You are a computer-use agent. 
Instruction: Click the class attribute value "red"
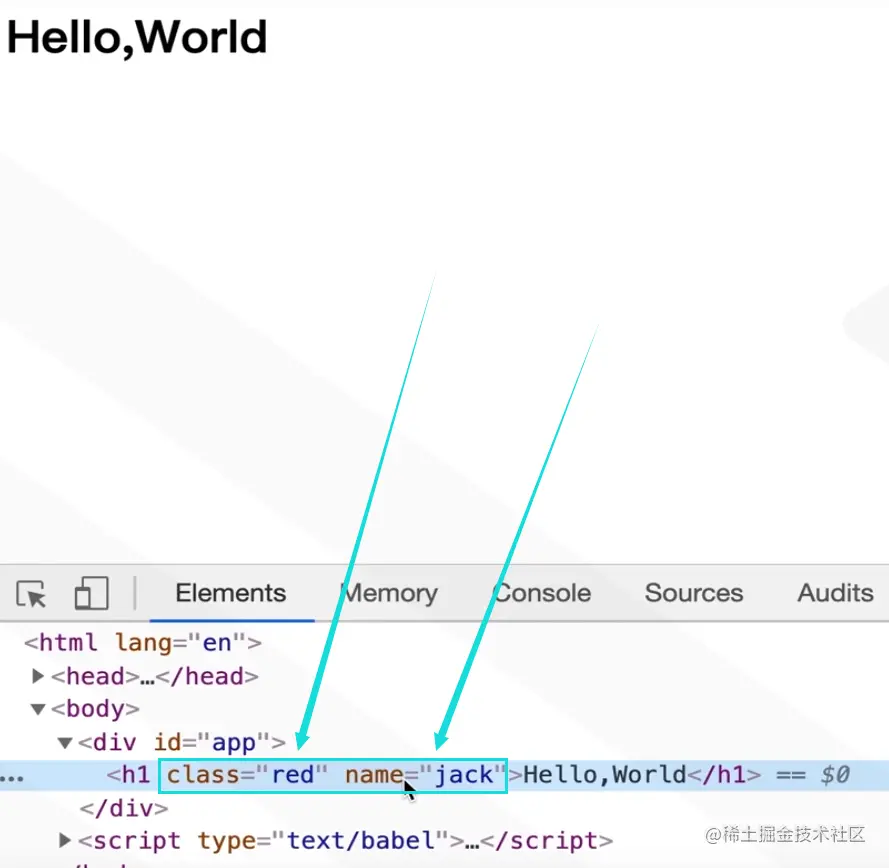point(293,775)
